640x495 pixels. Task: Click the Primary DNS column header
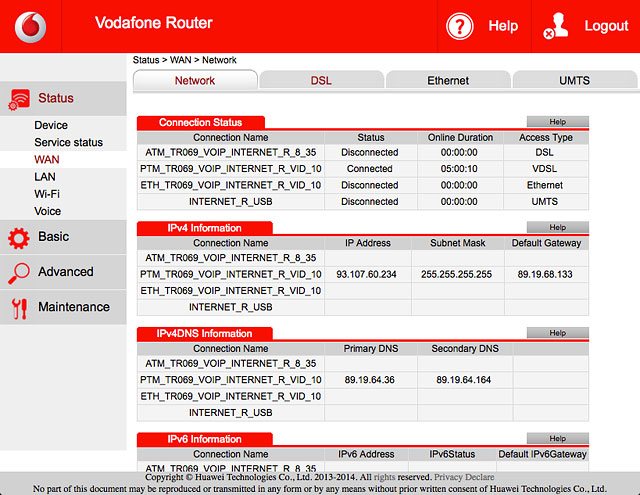(x=371, y=348)
